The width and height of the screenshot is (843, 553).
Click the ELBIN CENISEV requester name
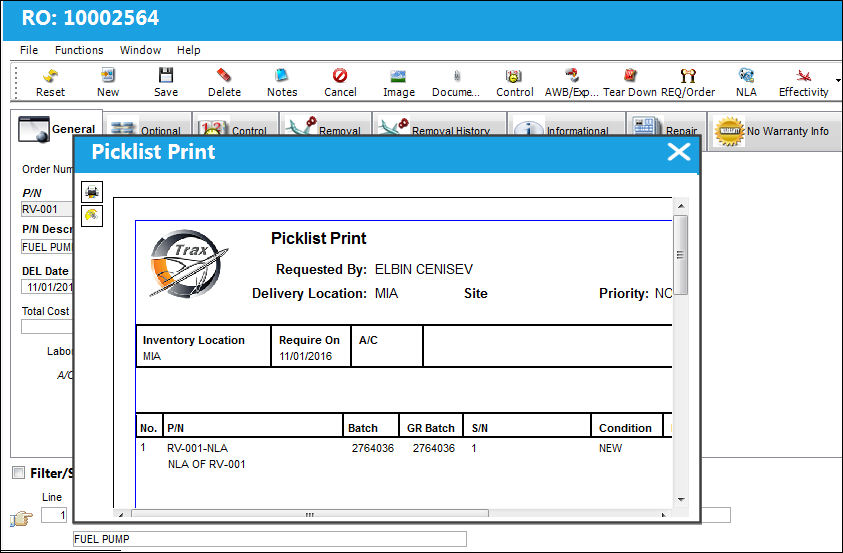coord(424,269)
